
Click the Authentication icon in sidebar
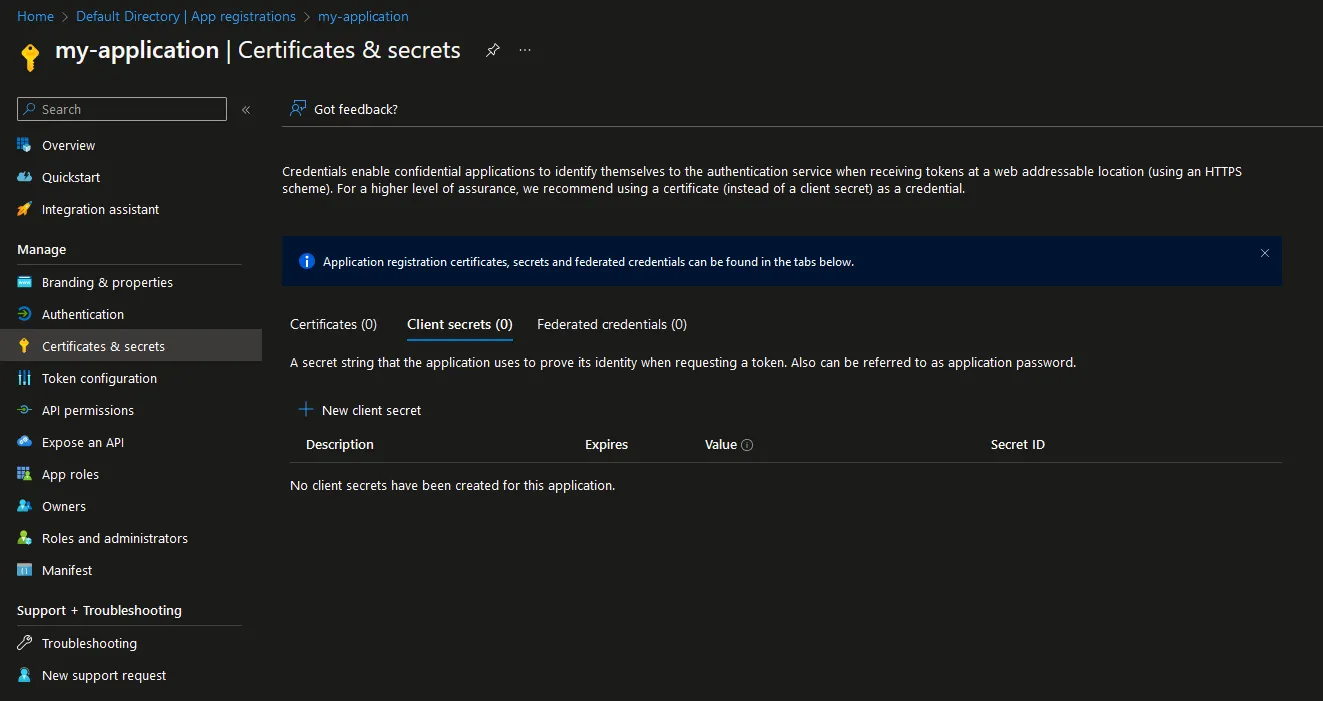coord(25,314)
